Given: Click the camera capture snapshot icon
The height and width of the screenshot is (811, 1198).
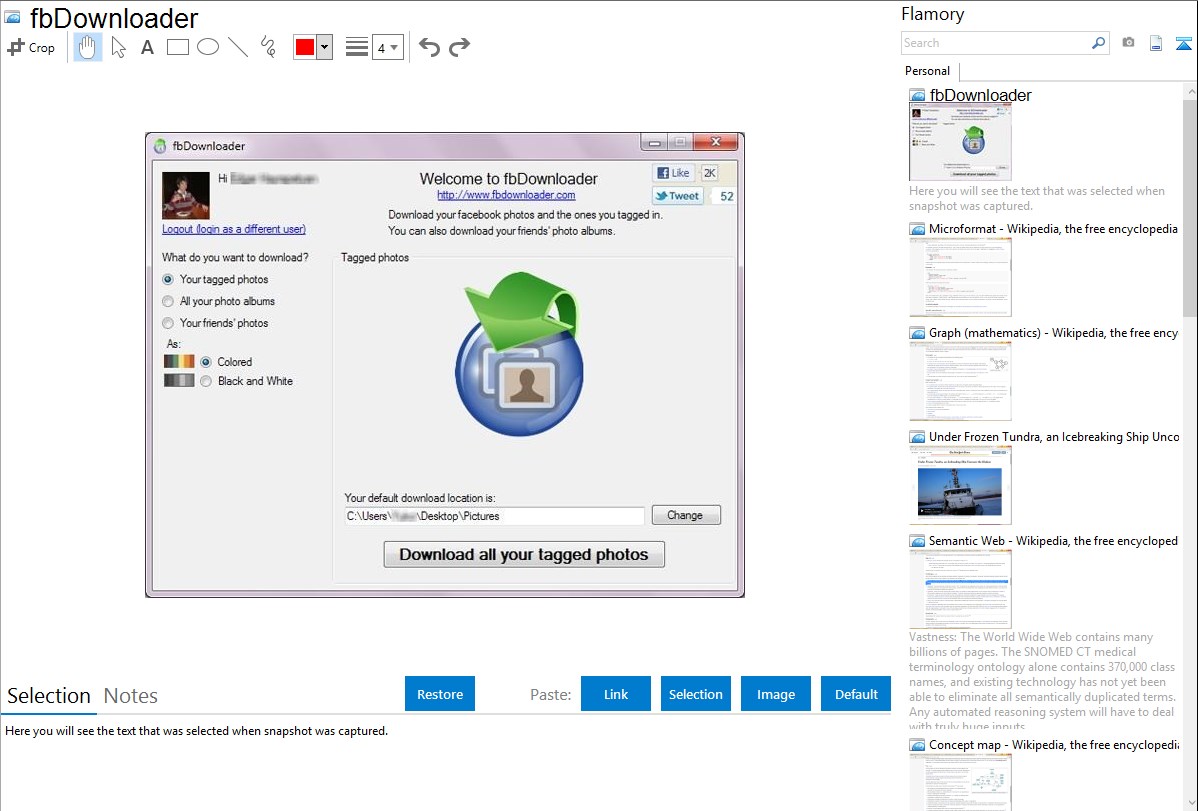Looking at the screenshot, I should [x=1128, y=43].
